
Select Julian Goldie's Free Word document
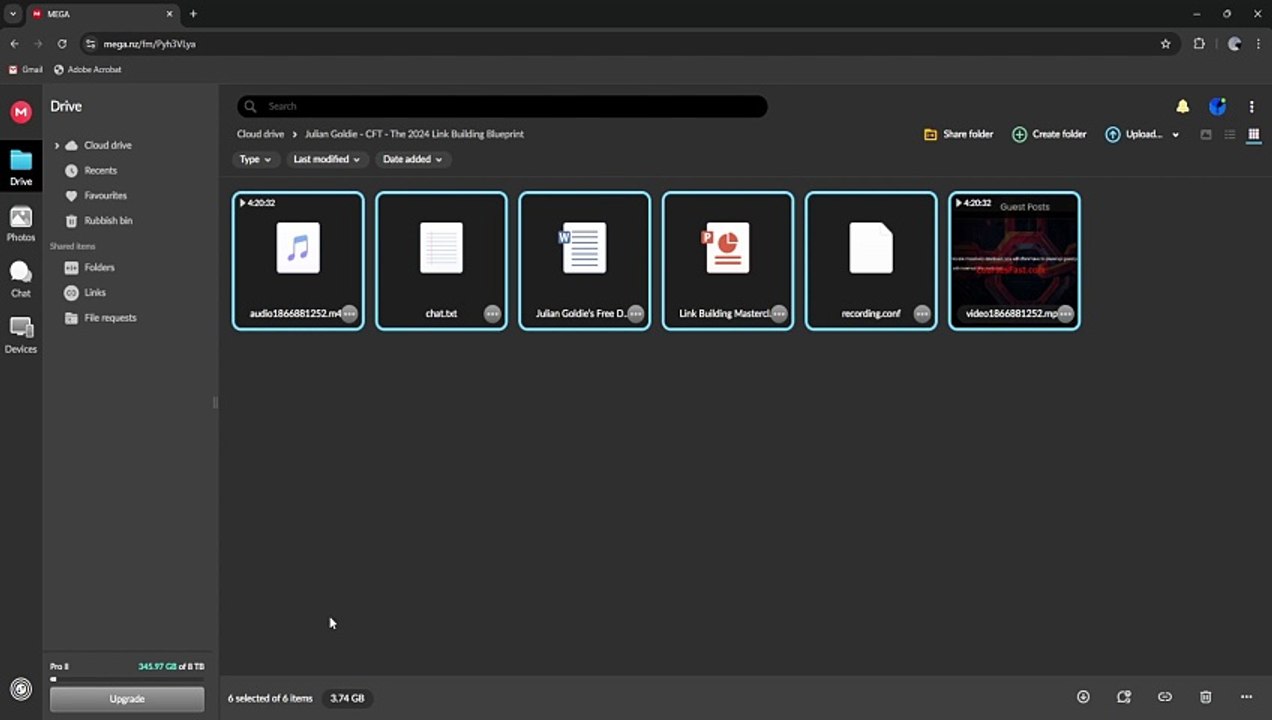[585, 260]
